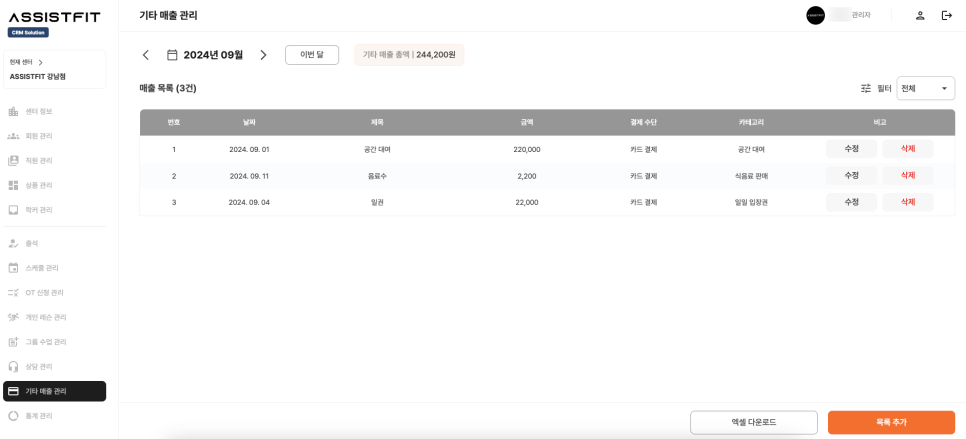Click the 센터 정보 building icon
The image size is (966, 439).
click(13, 111)
